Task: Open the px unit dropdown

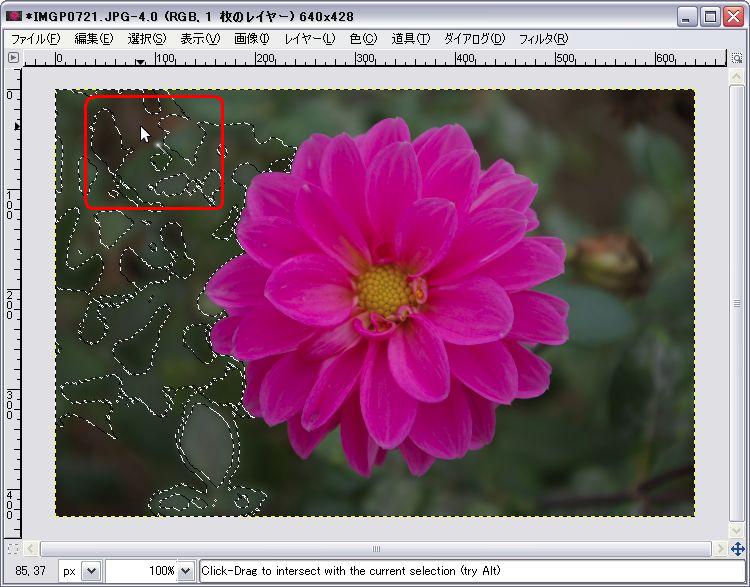Action: tap(91, 571)
